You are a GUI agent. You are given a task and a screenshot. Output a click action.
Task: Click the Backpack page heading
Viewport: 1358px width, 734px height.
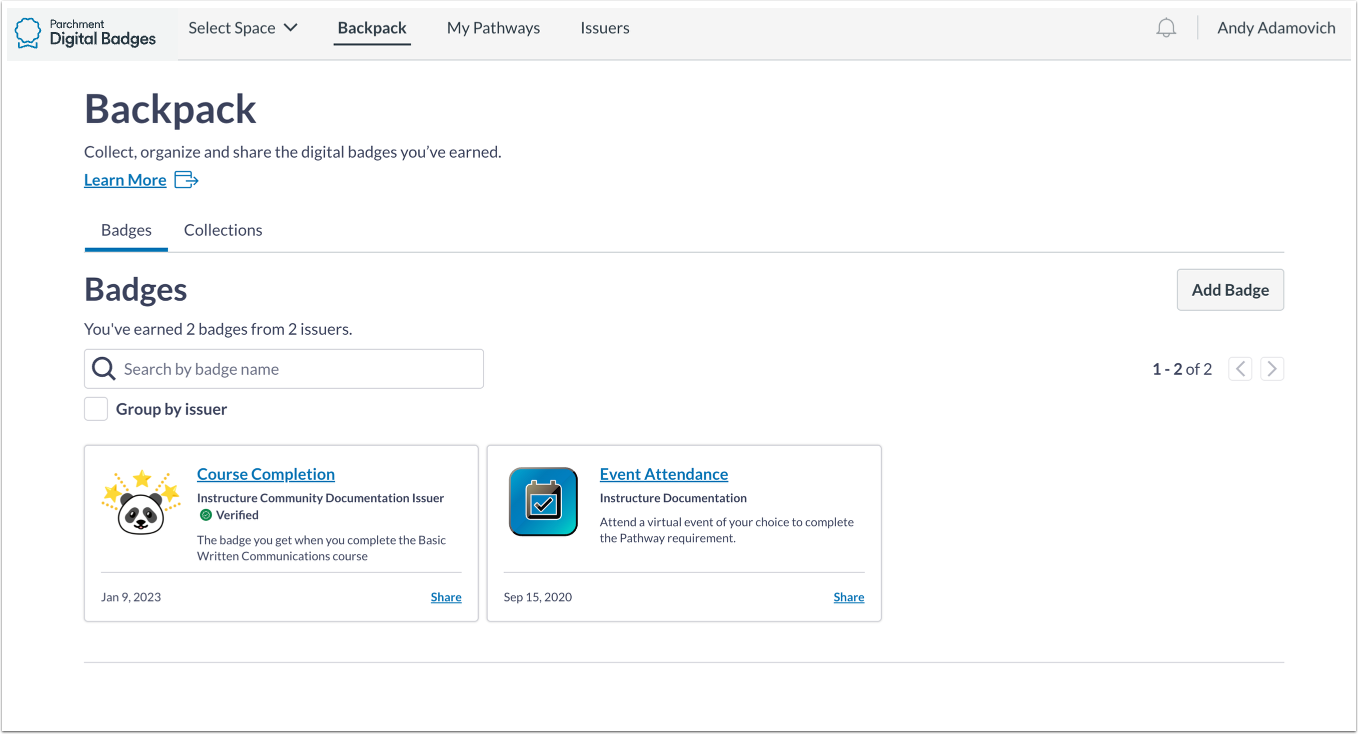pos(170,109)
